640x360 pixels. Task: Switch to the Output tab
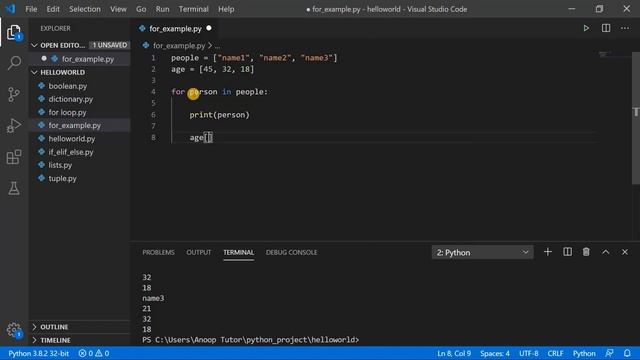point(199,252)
